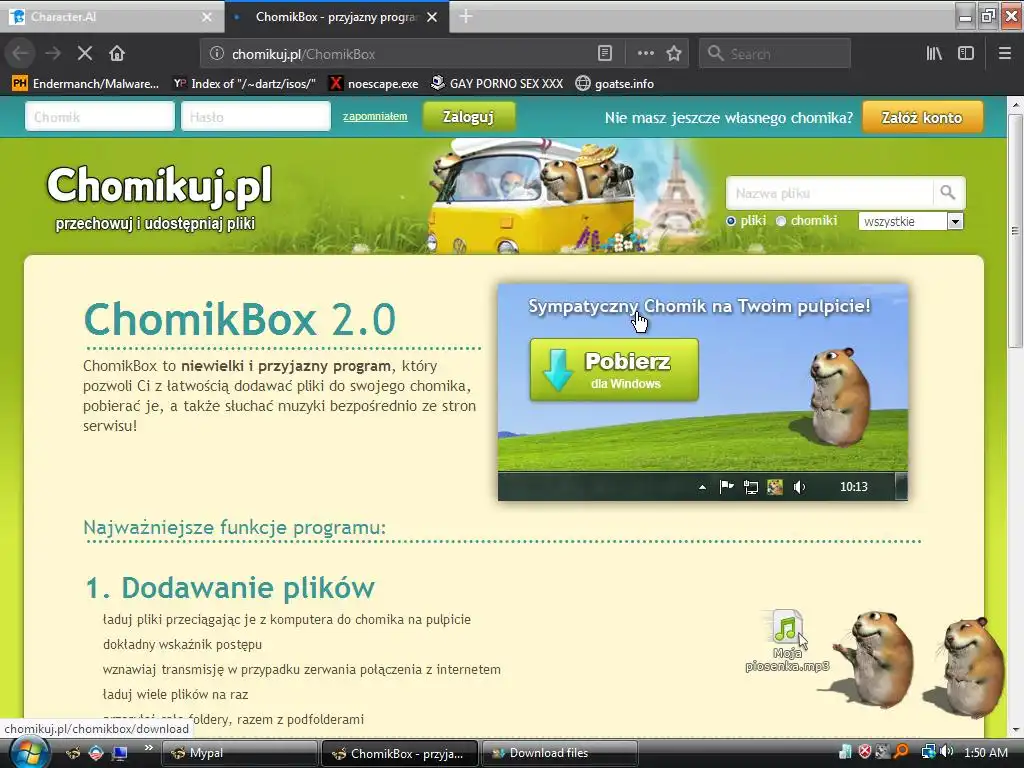This screenshot has width=1024, height=768.
Task: Select the chomiki radio button
Action: 781,221
